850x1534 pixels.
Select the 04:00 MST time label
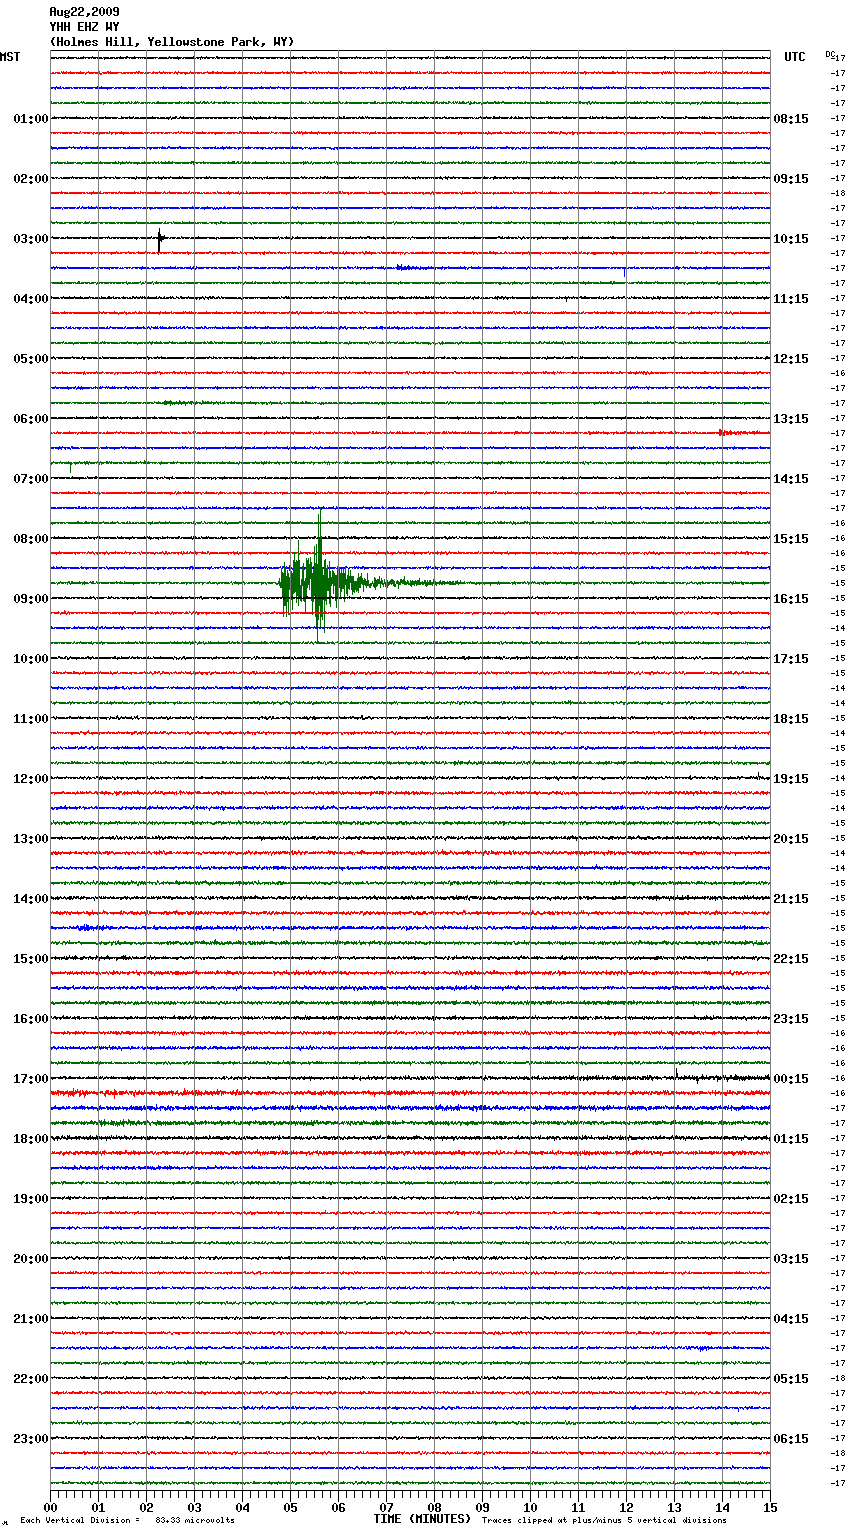(31, 299)
